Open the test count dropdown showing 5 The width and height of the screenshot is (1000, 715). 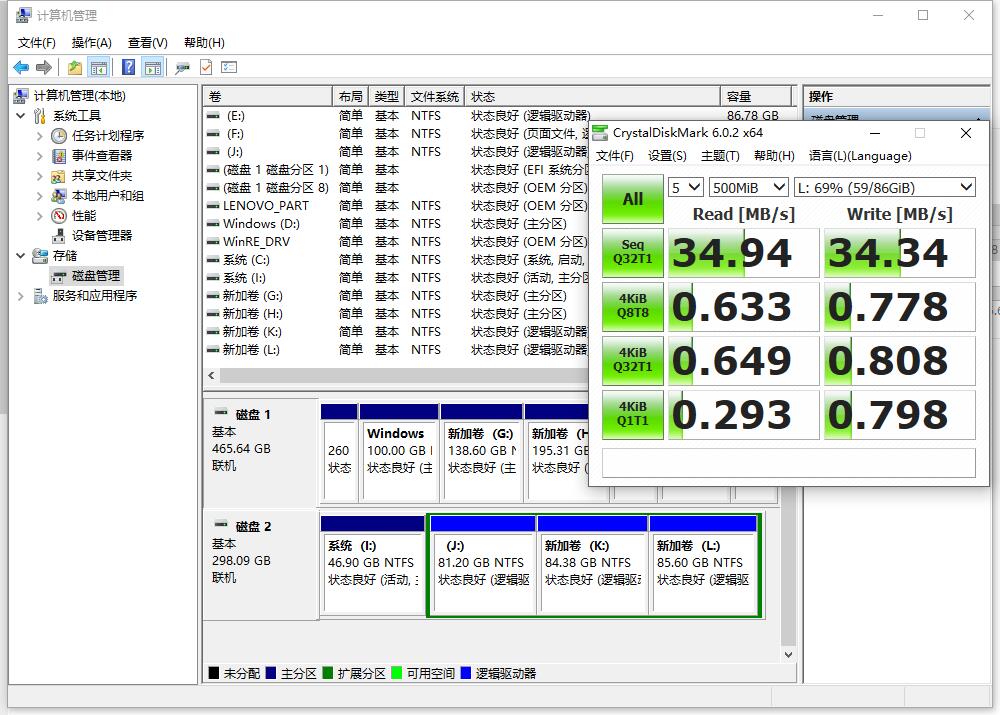pos(686,188)
